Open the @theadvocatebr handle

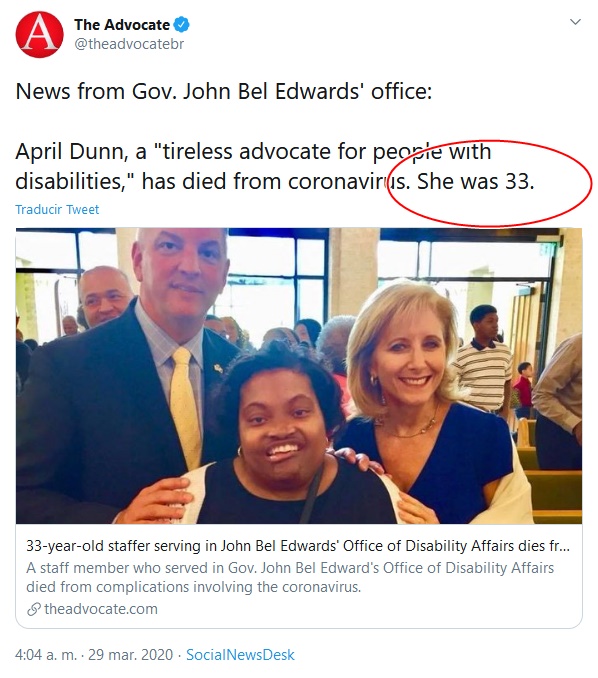[x=129, y=44]
